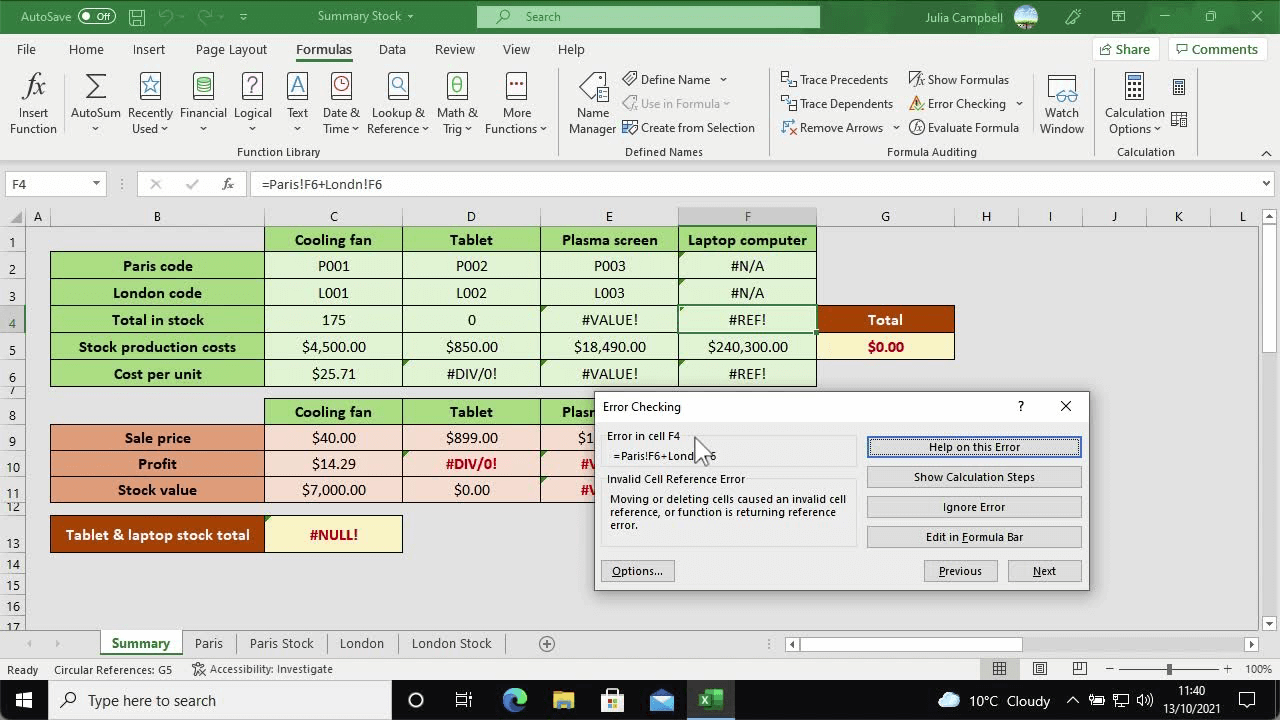This screenshot has height=720, width=1280.
Task: Click Create from Selection
Action: [x=689, y=127]
